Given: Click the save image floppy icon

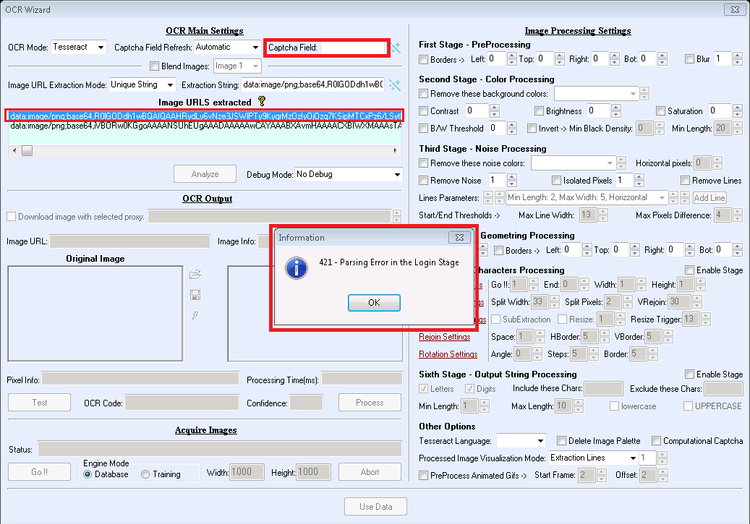Looking at the screenshot, I should click(x=195, y=295).
